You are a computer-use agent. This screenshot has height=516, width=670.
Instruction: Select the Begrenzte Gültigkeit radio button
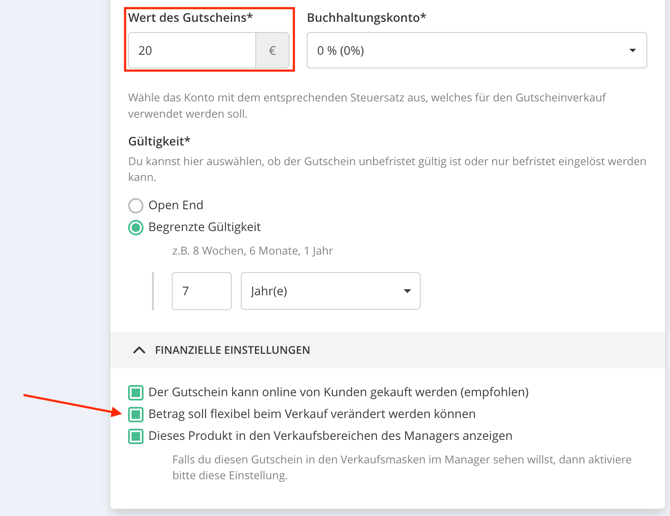(x=136, y=228)
